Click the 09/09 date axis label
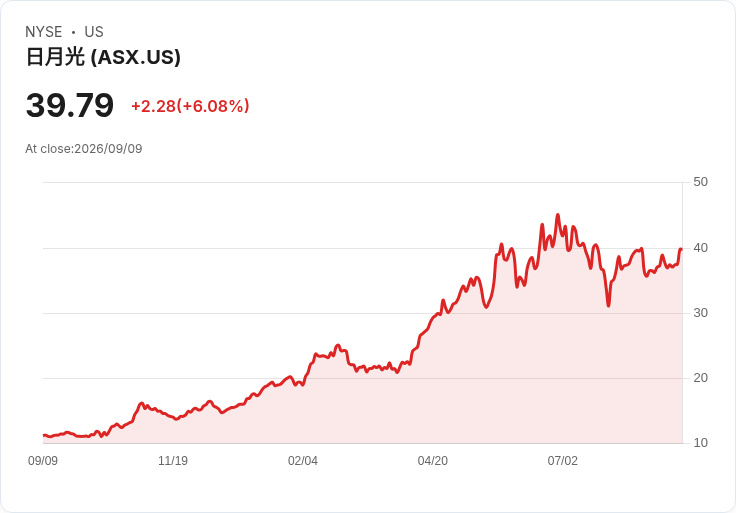Viewport: 736px width, 513px height. pos(43,460)
